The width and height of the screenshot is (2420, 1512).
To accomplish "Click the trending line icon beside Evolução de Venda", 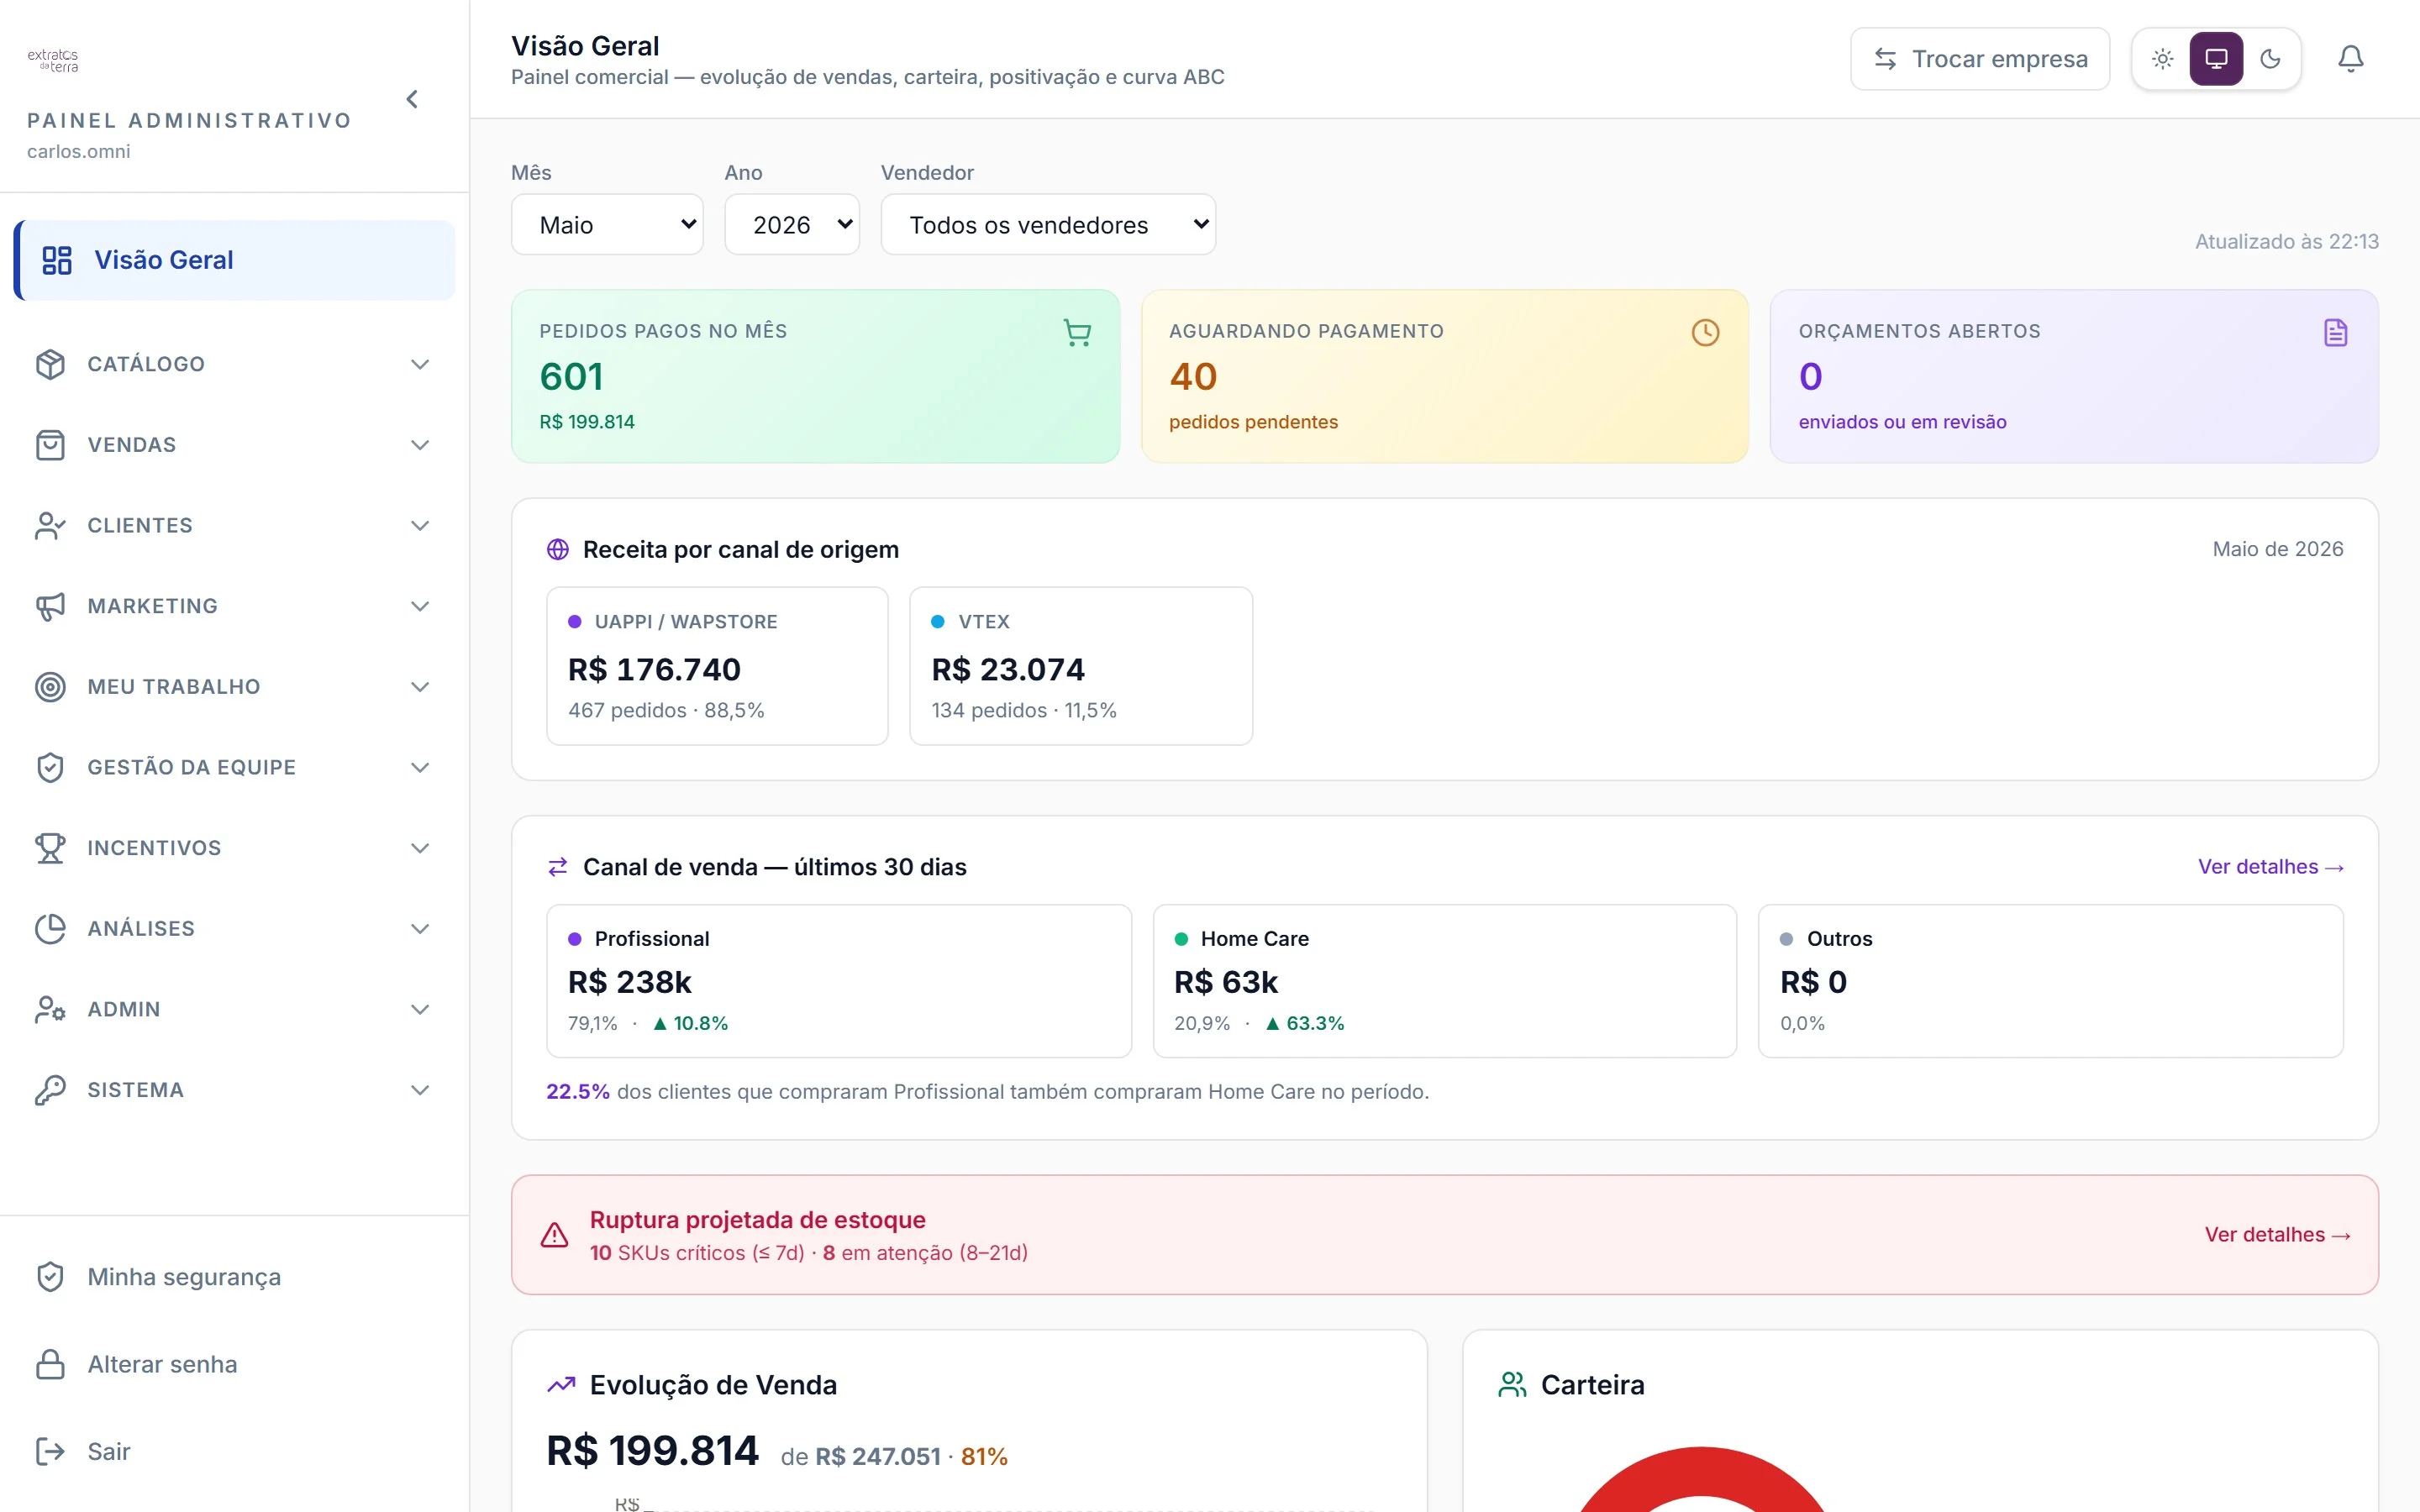I will [562, 1385].
